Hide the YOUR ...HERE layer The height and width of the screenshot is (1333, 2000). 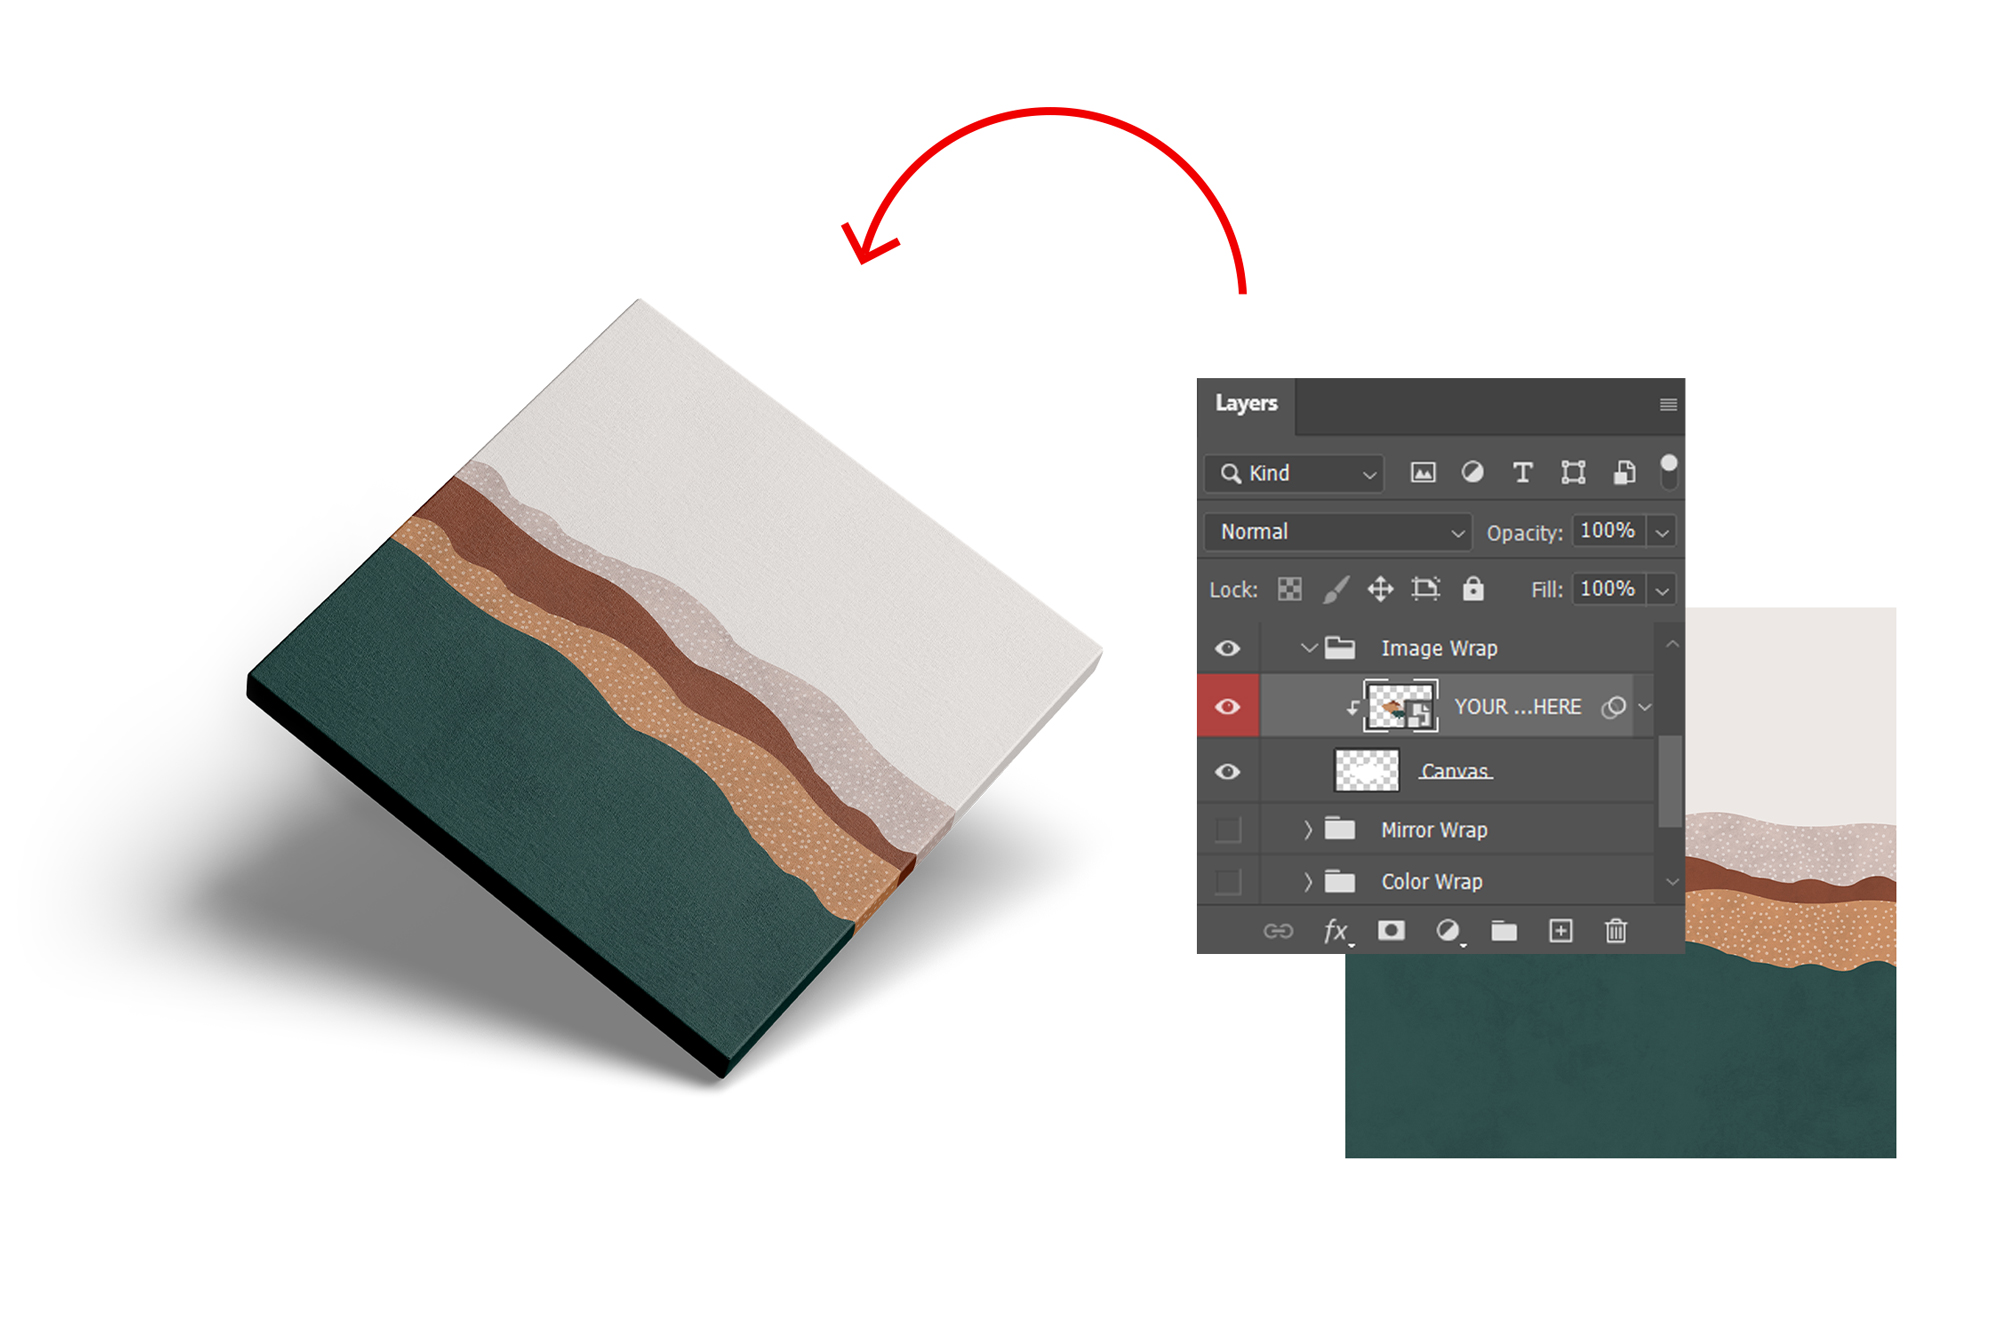tap(1228, 707)
